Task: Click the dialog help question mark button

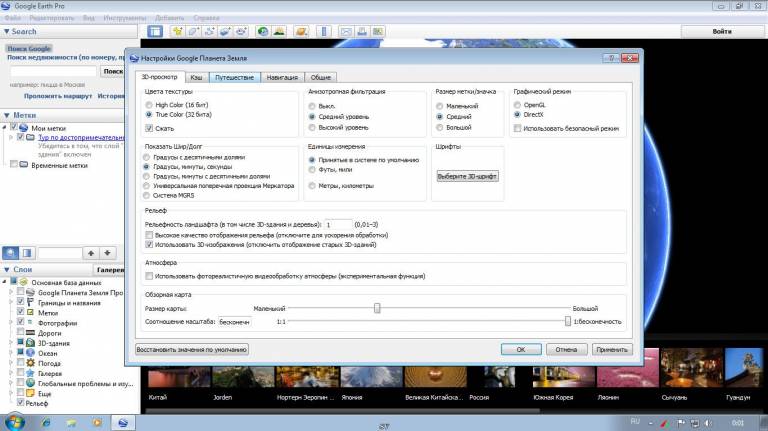Action: (x=611, y=58)
